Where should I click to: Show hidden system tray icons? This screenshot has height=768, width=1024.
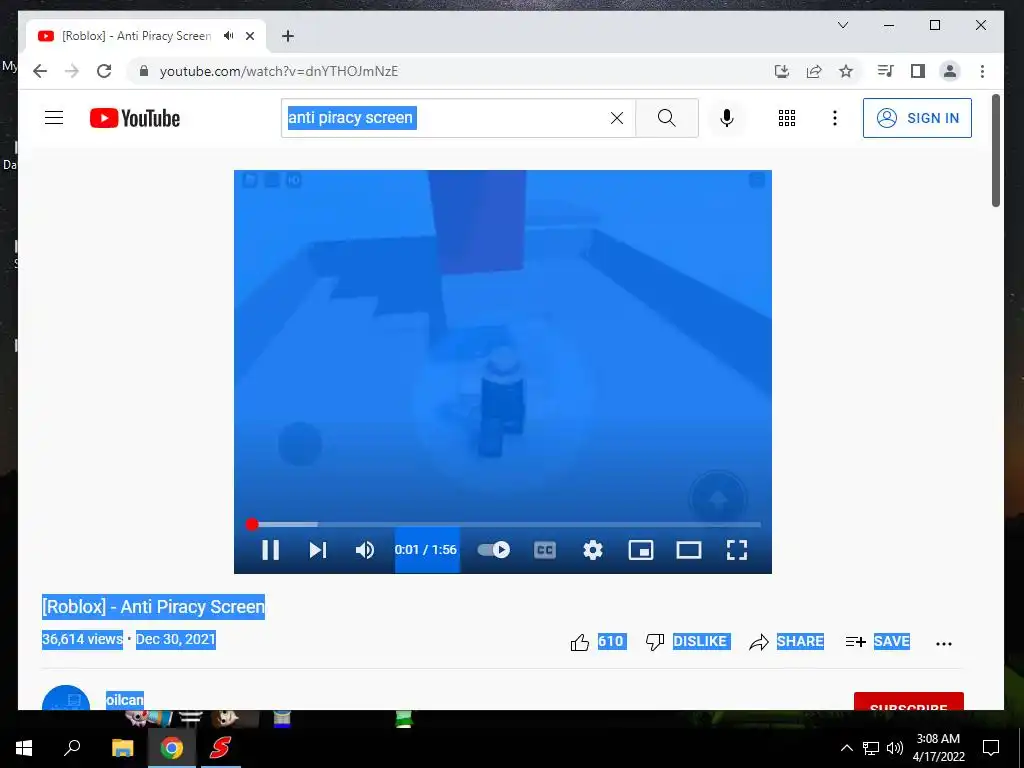click(x=846, y=748)
